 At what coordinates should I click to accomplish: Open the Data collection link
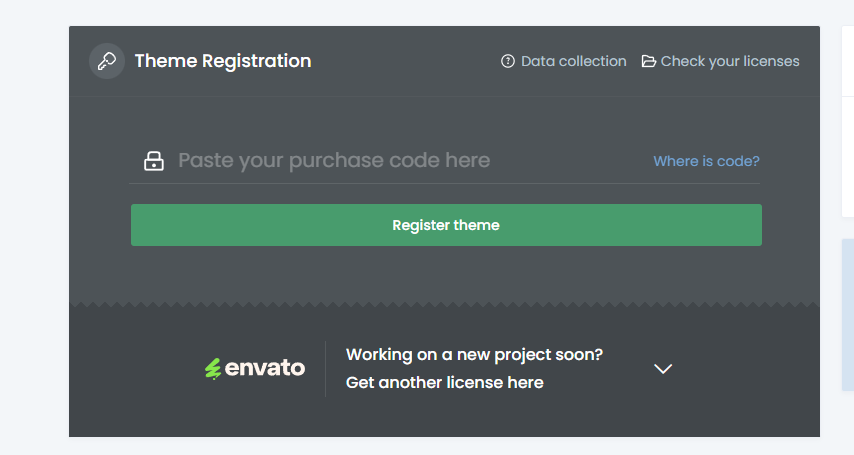(573, 61)
